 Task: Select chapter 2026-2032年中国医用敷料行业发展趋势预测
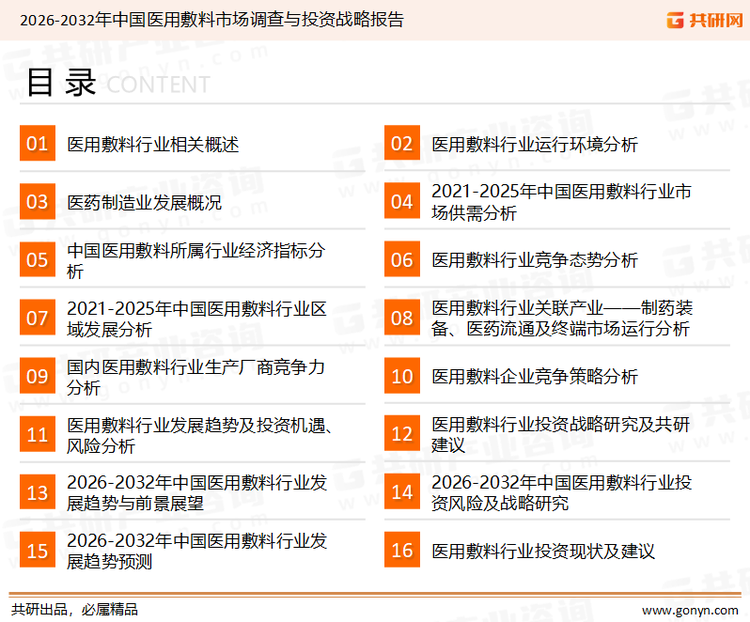point(197,551)
